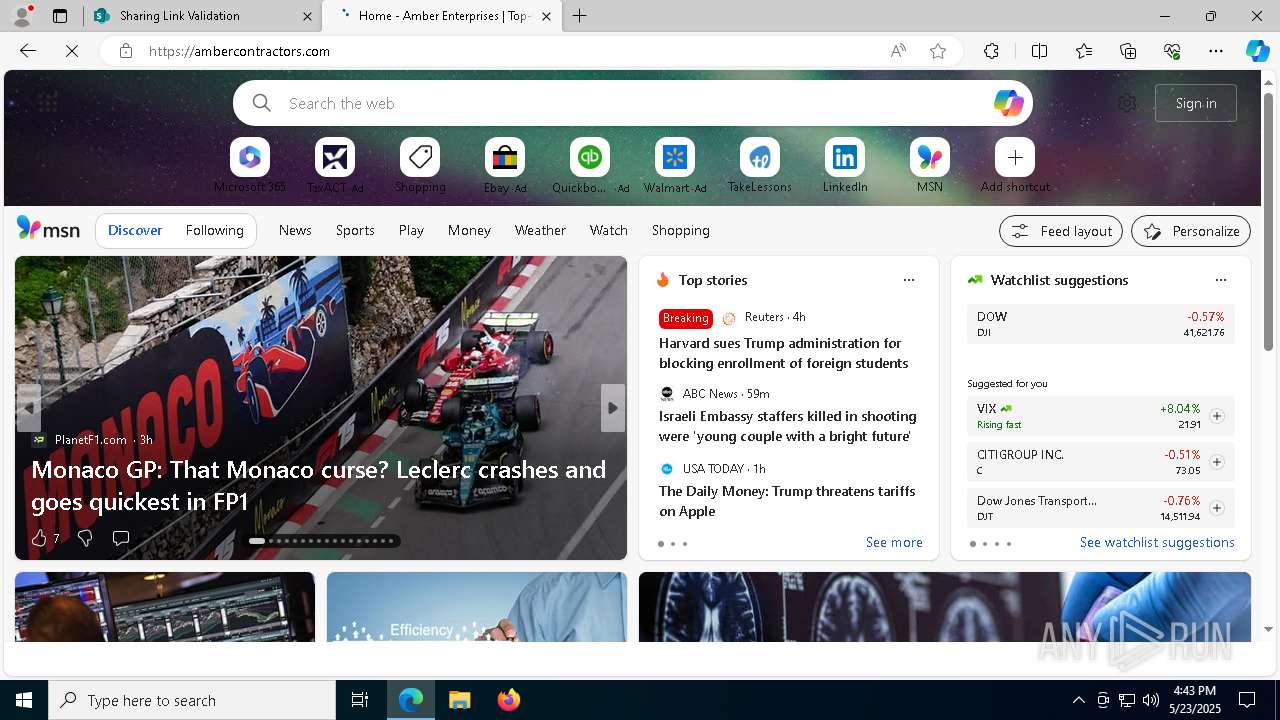
Task: Open the LinkedIn shortcut
Action: point(845,158)
